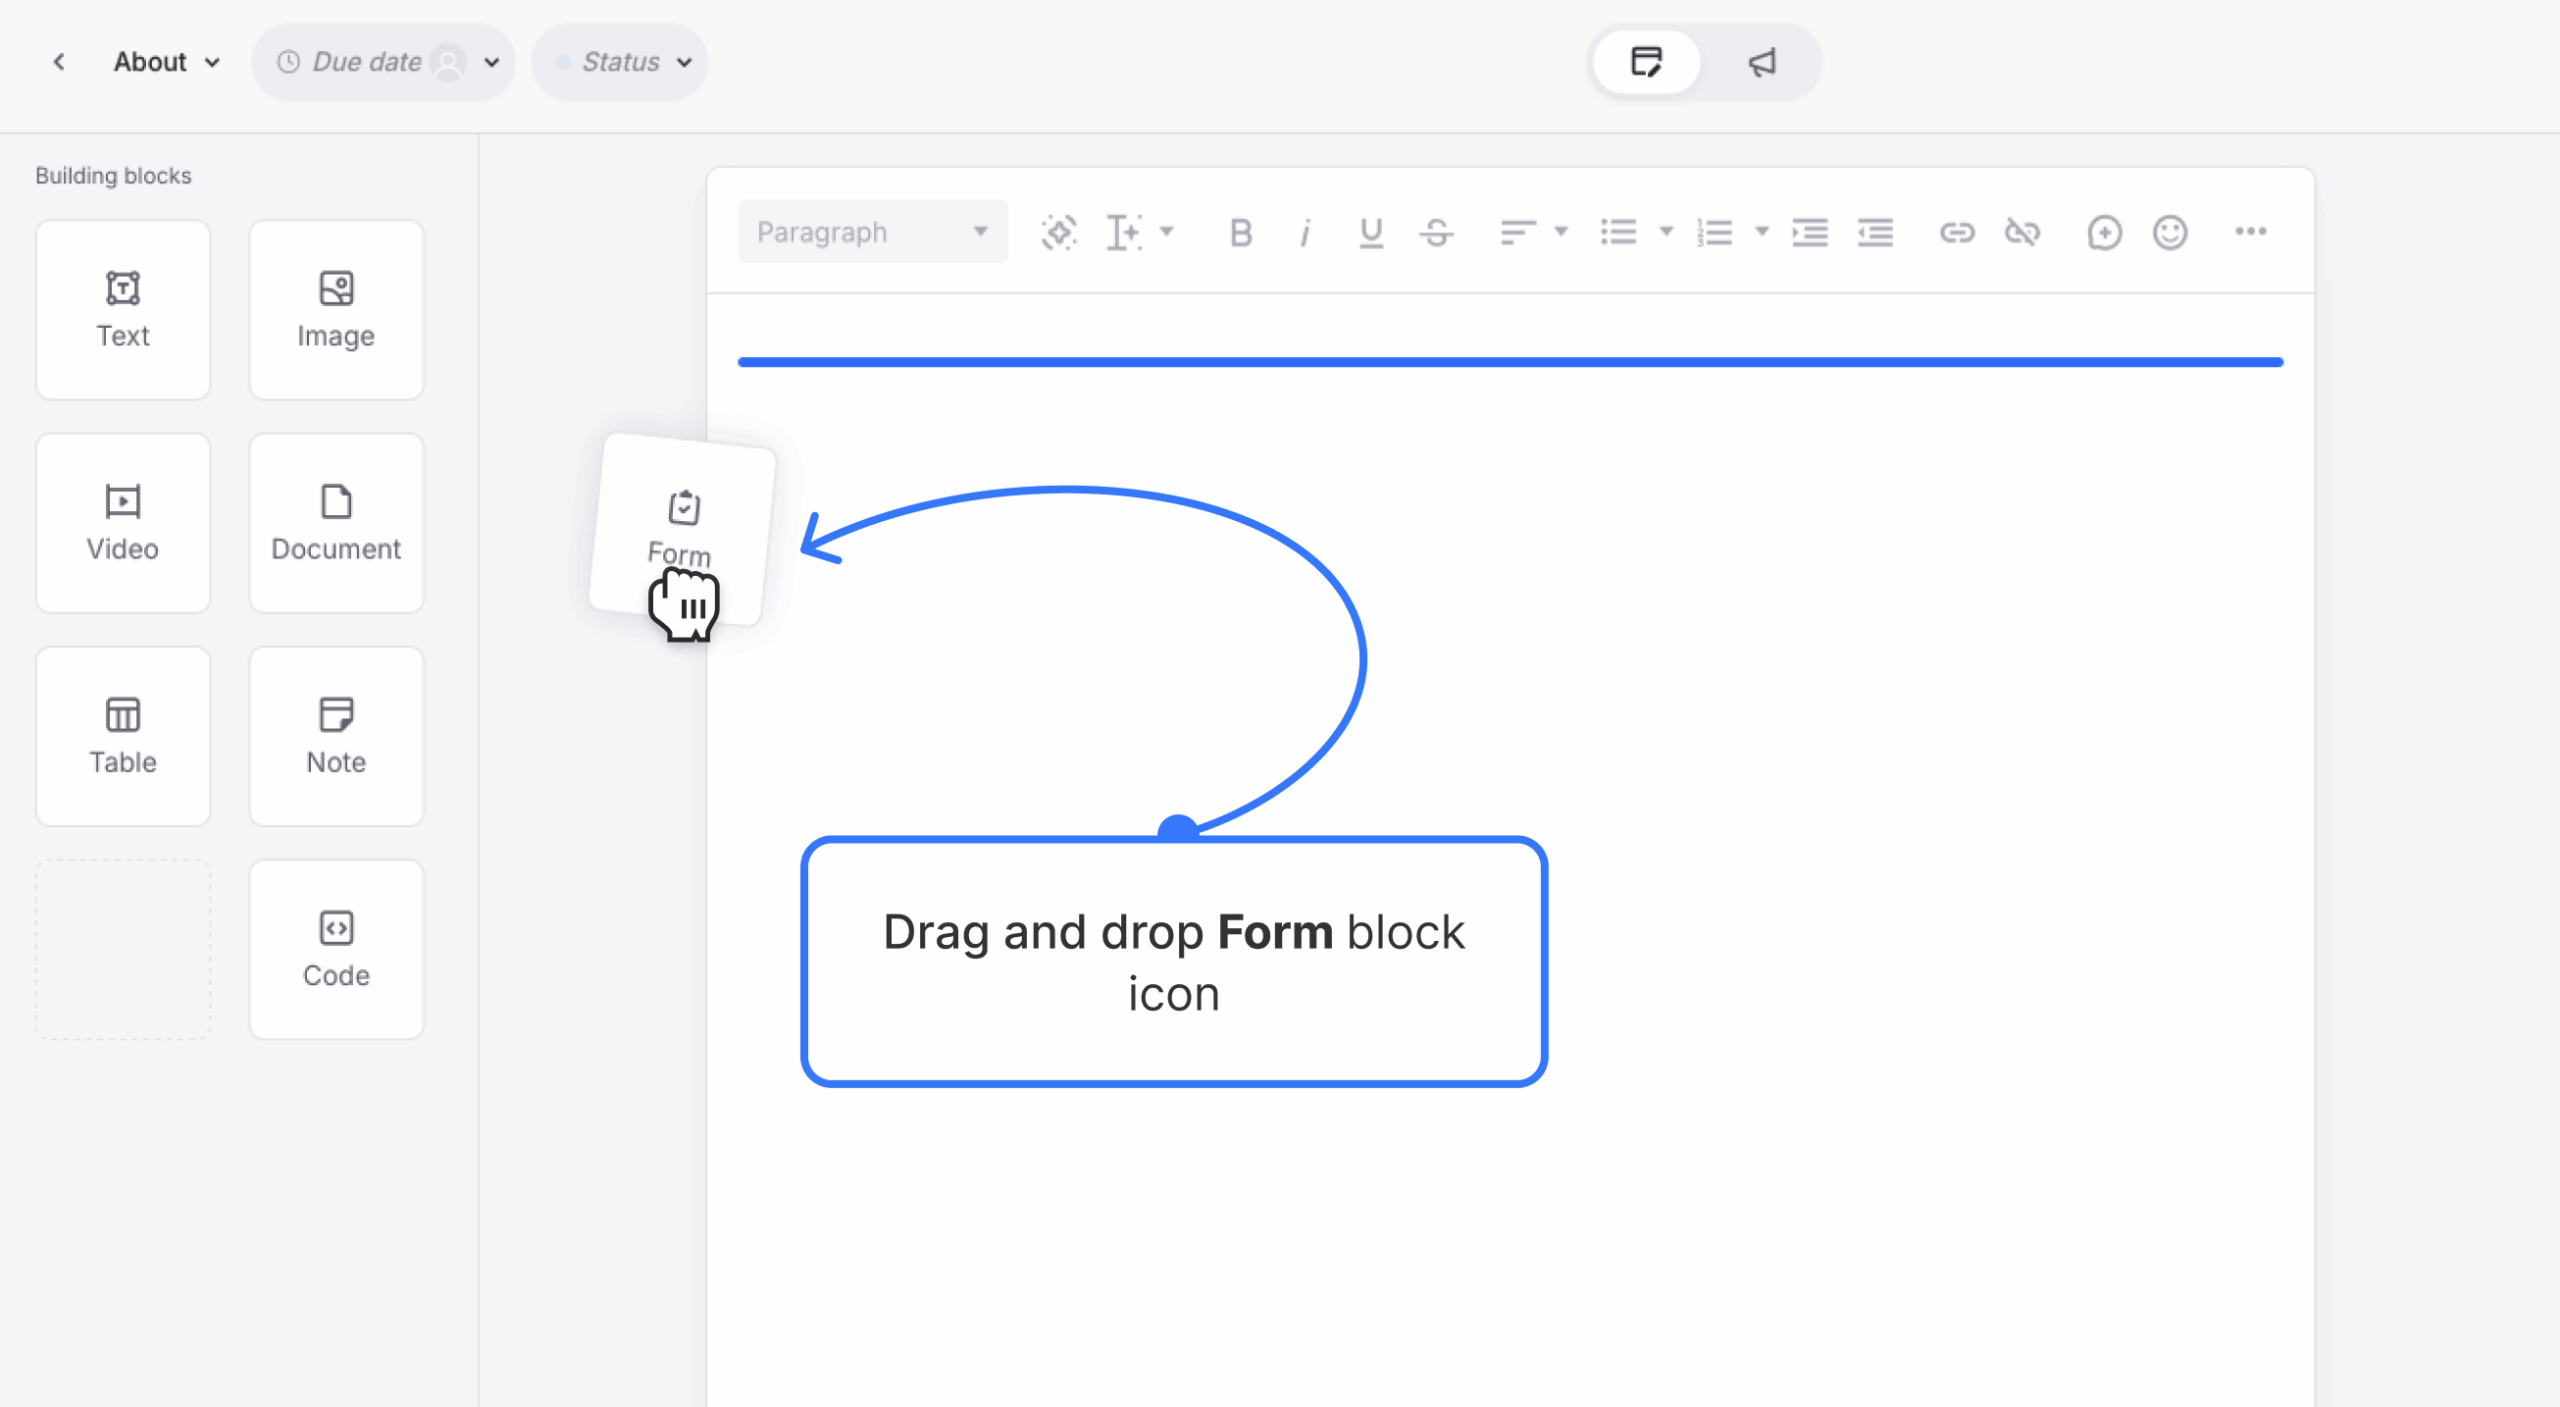Toggle the editor view with the page-edit icon
Screen dimensions: 2560x1407
[1645, 61]
